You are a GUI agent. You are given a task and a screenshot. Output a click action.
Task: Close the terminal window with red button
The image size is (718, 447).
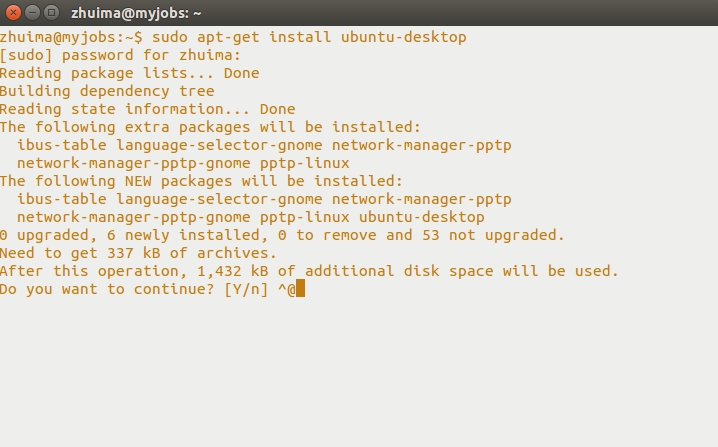(13, 12)
